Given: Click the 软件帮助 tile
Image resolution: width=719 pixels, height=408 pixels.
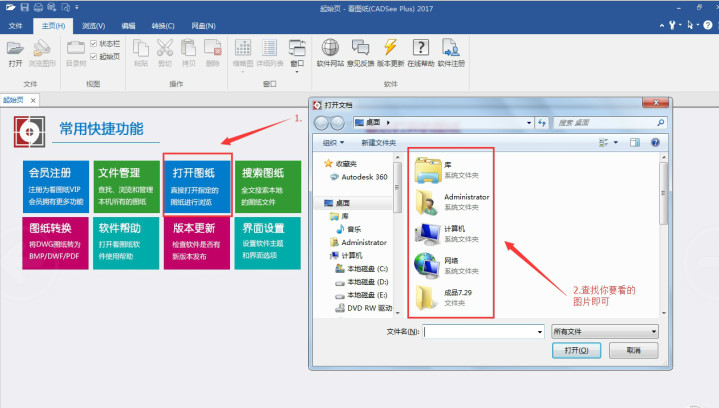Looking at the screenshot, I should point(126,243).
